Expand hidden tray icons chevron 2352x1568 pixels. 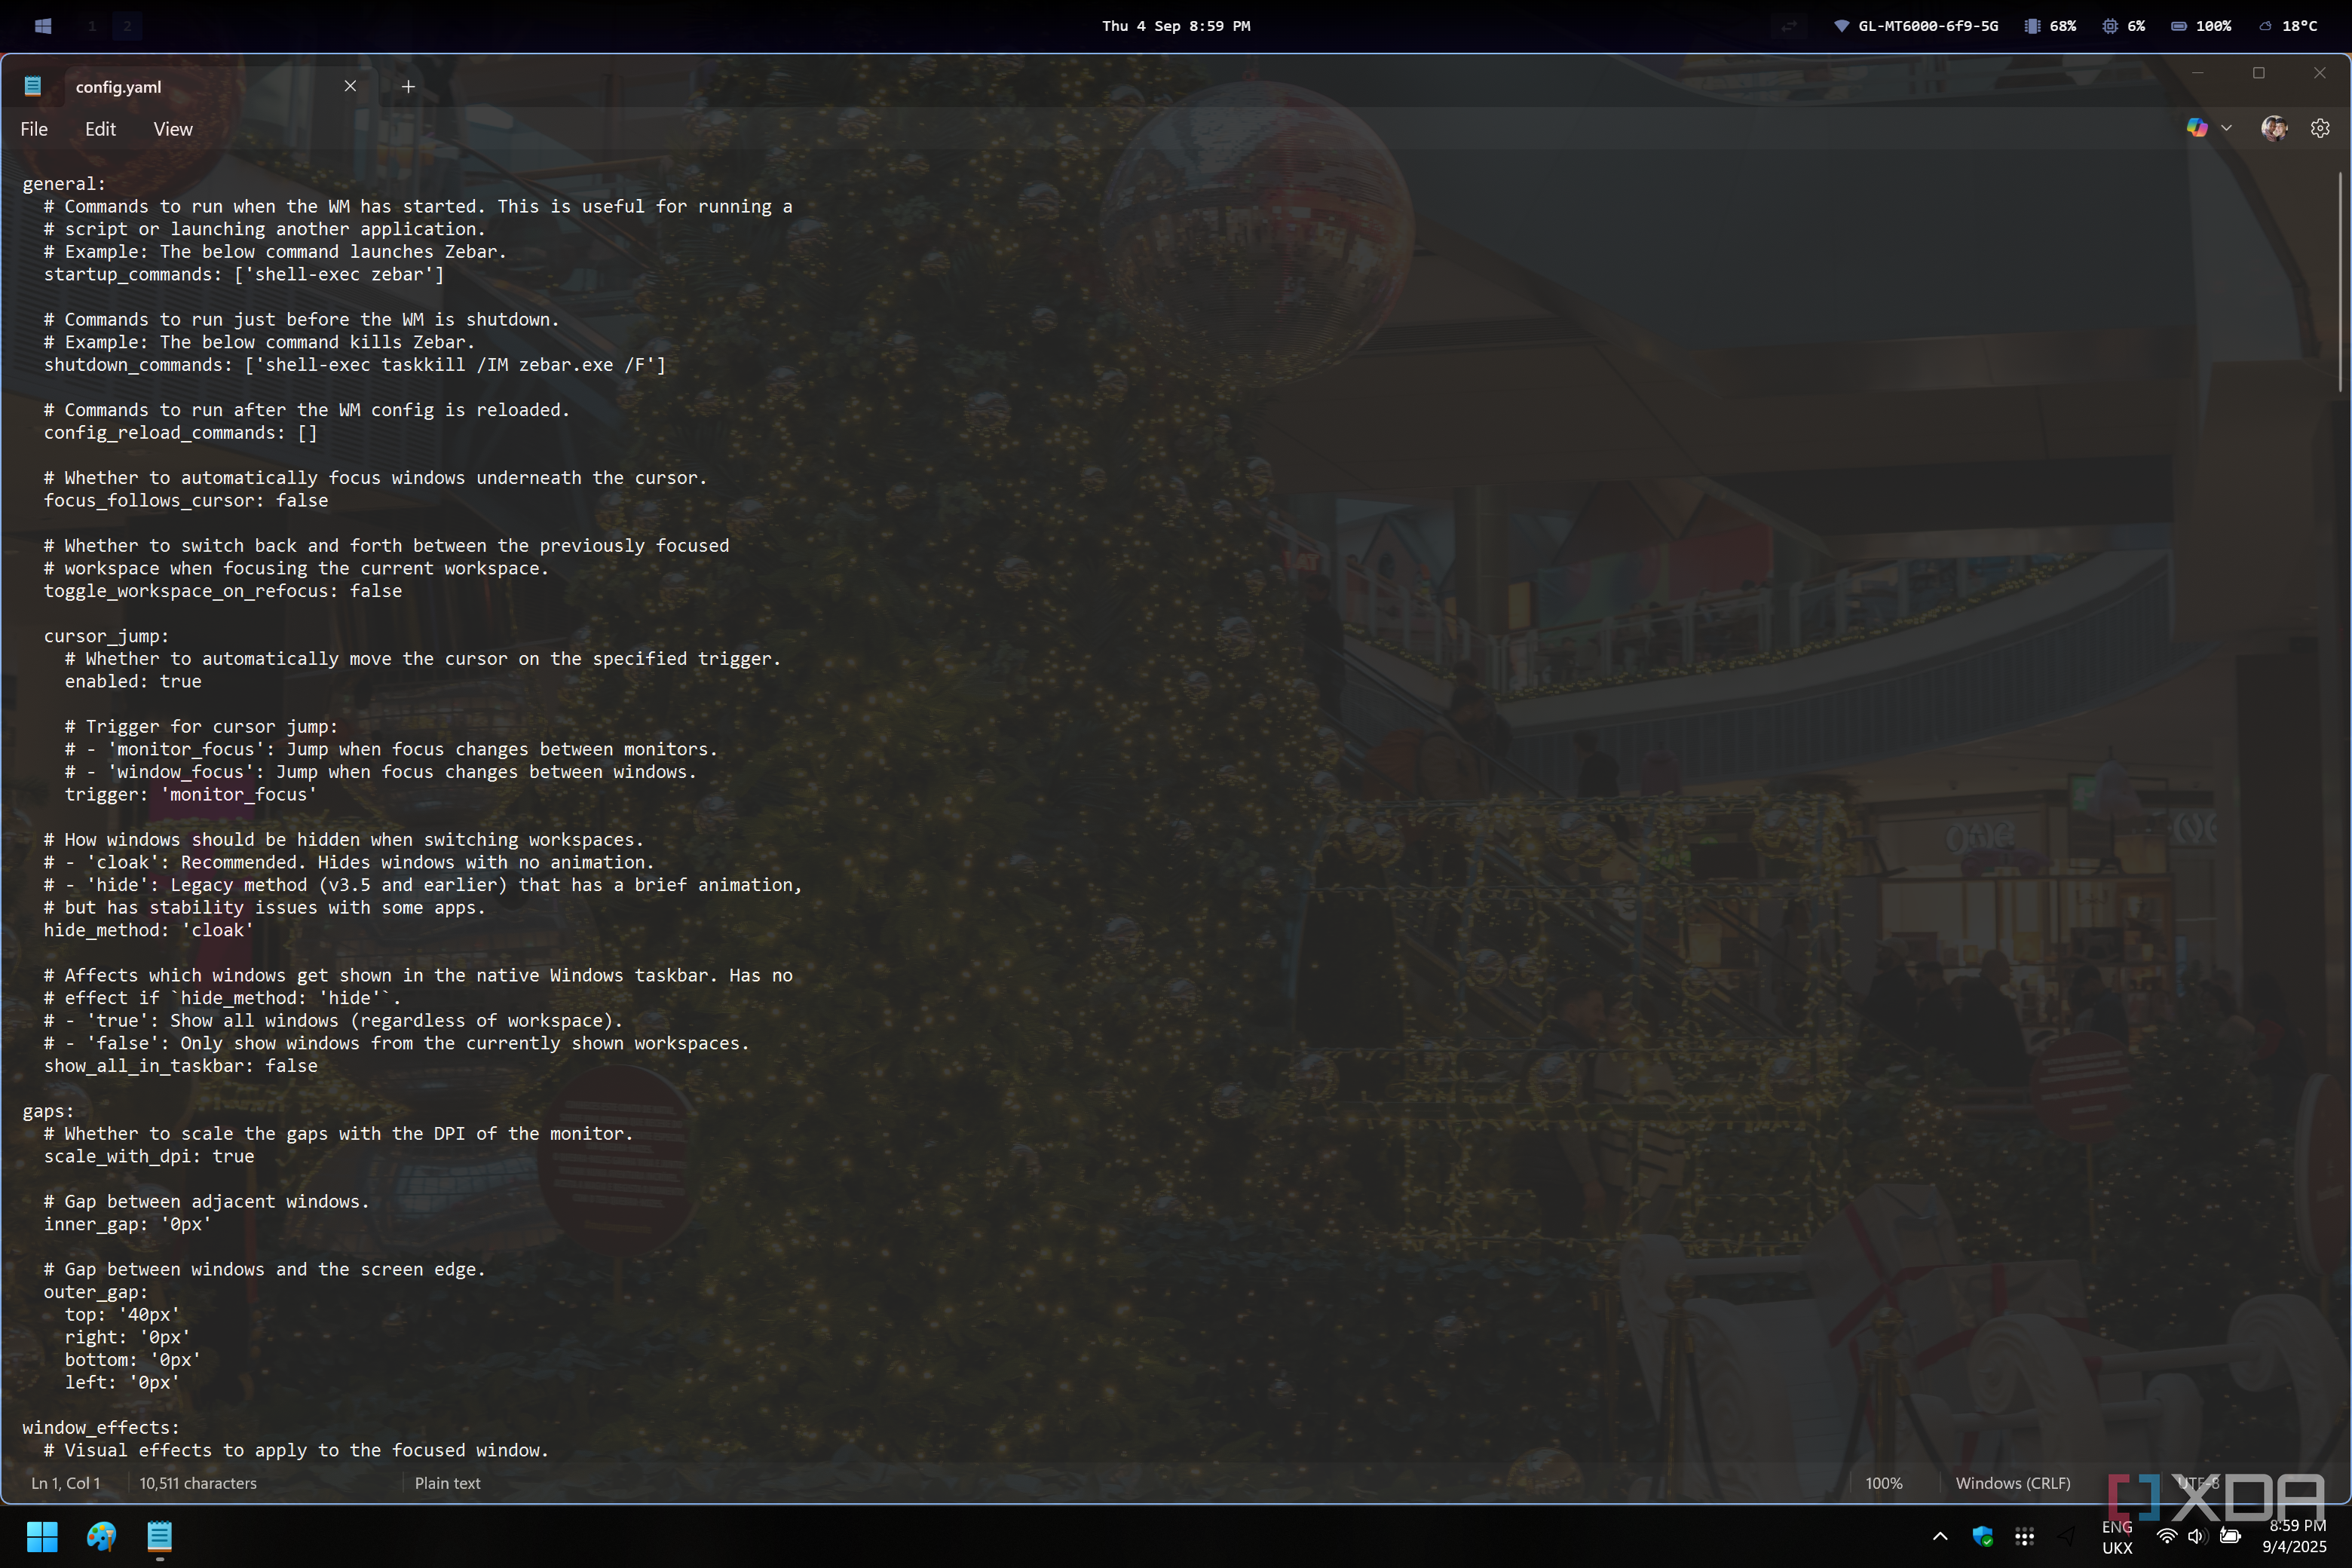[1940, 1536]
